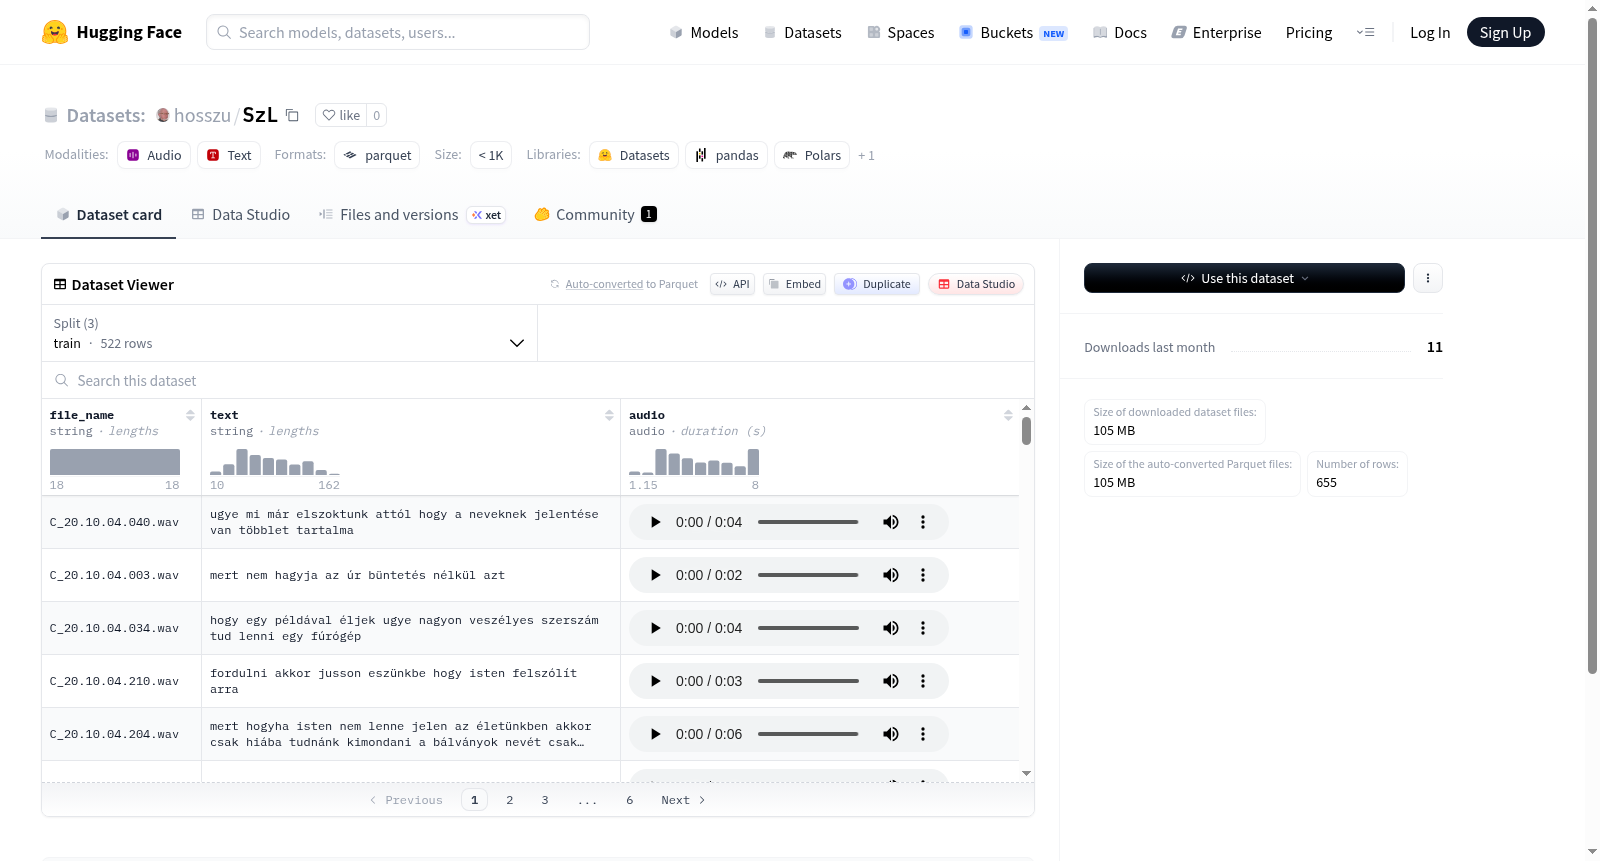This screenshot has width=1600, height=861.
Task: Click the hosszu user avatar
Action: [x=163, y=115]
